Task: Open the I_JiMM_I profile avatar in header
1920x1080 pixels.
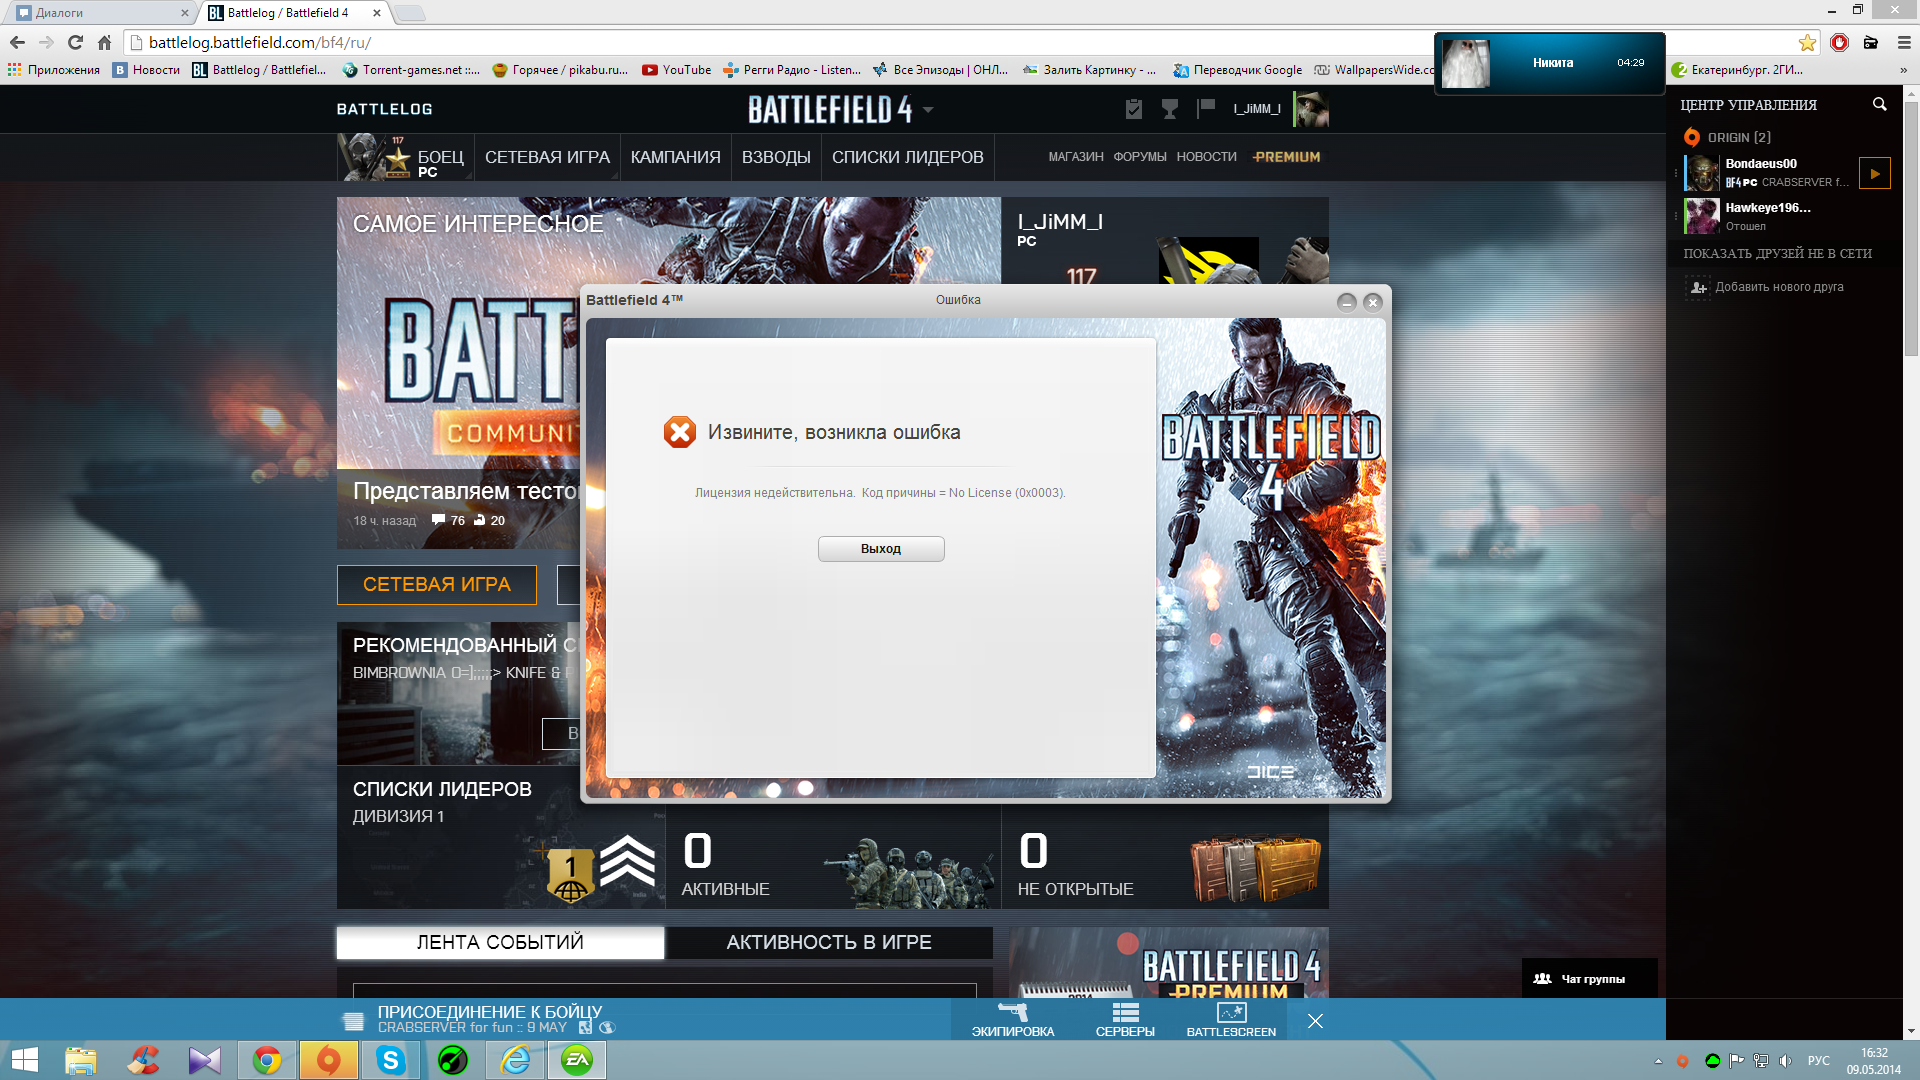Action: [x=1310, y=109]
